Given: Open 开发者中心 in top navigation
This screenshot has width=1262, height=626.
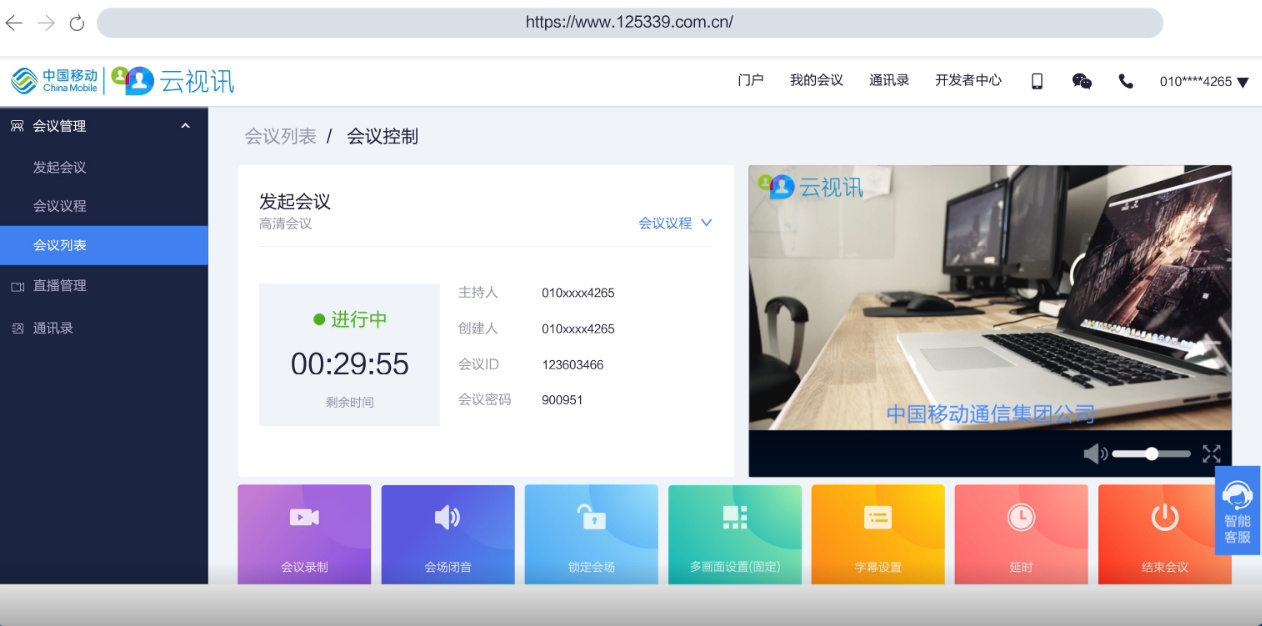Looking at the screenshot, I should point(968,80).
